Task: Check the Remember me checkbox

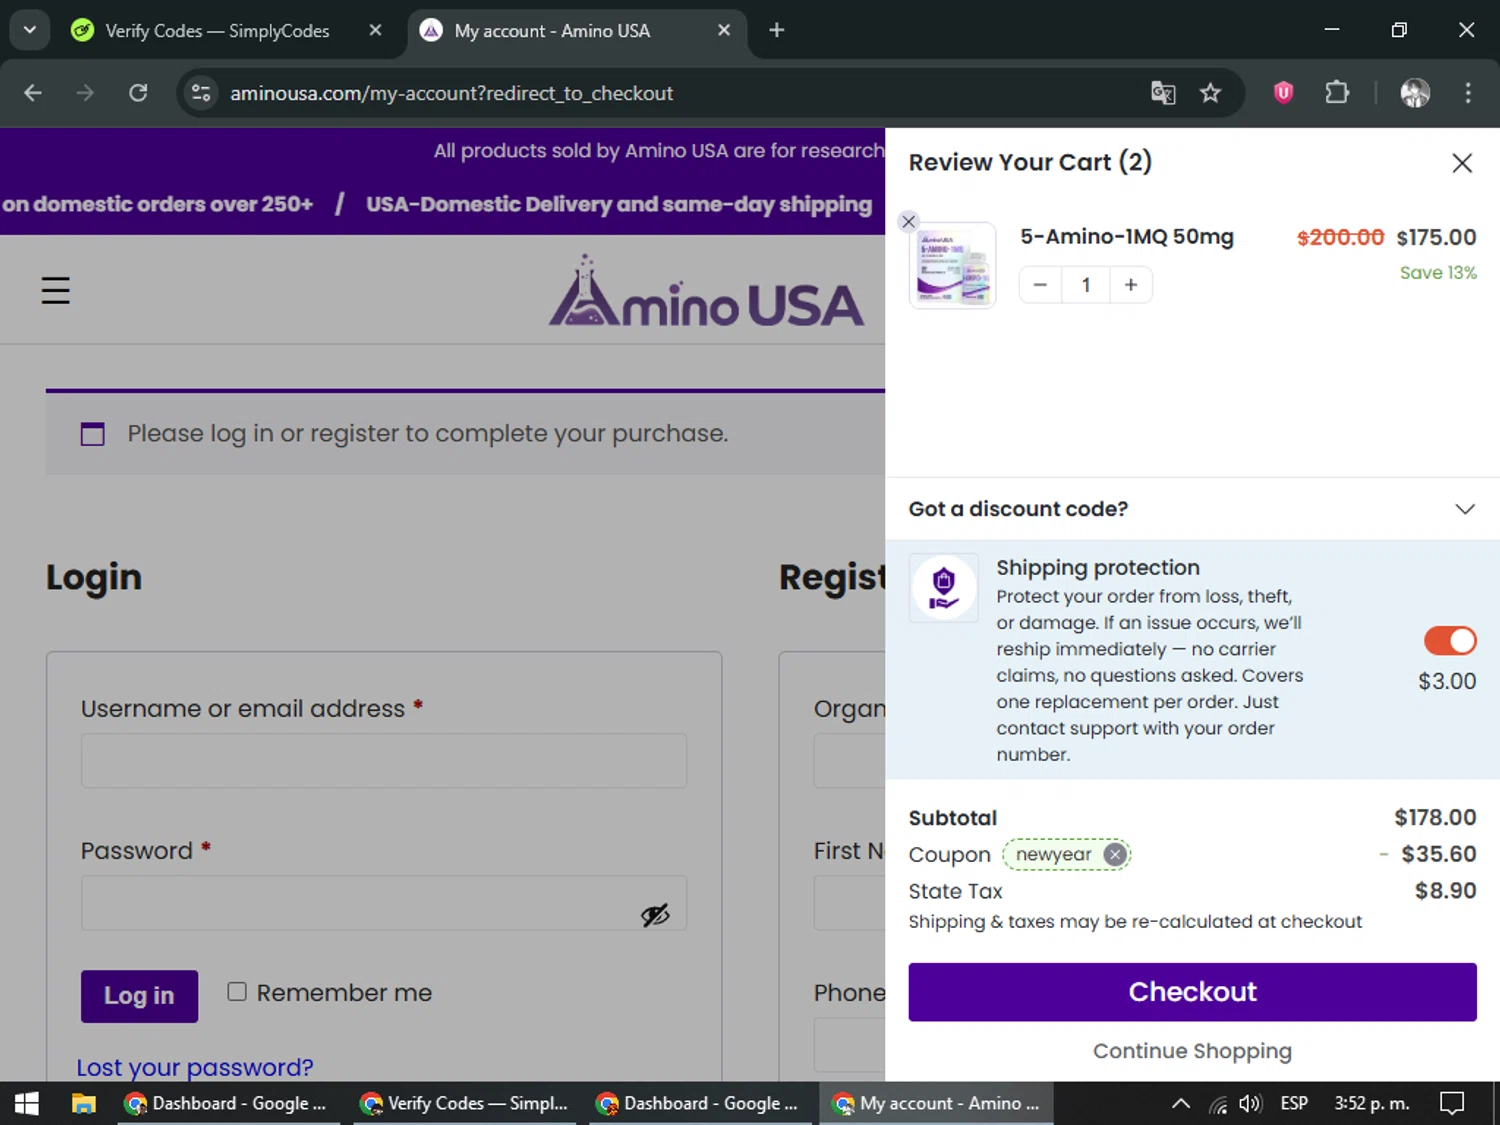Action: (x=237, y=992)
